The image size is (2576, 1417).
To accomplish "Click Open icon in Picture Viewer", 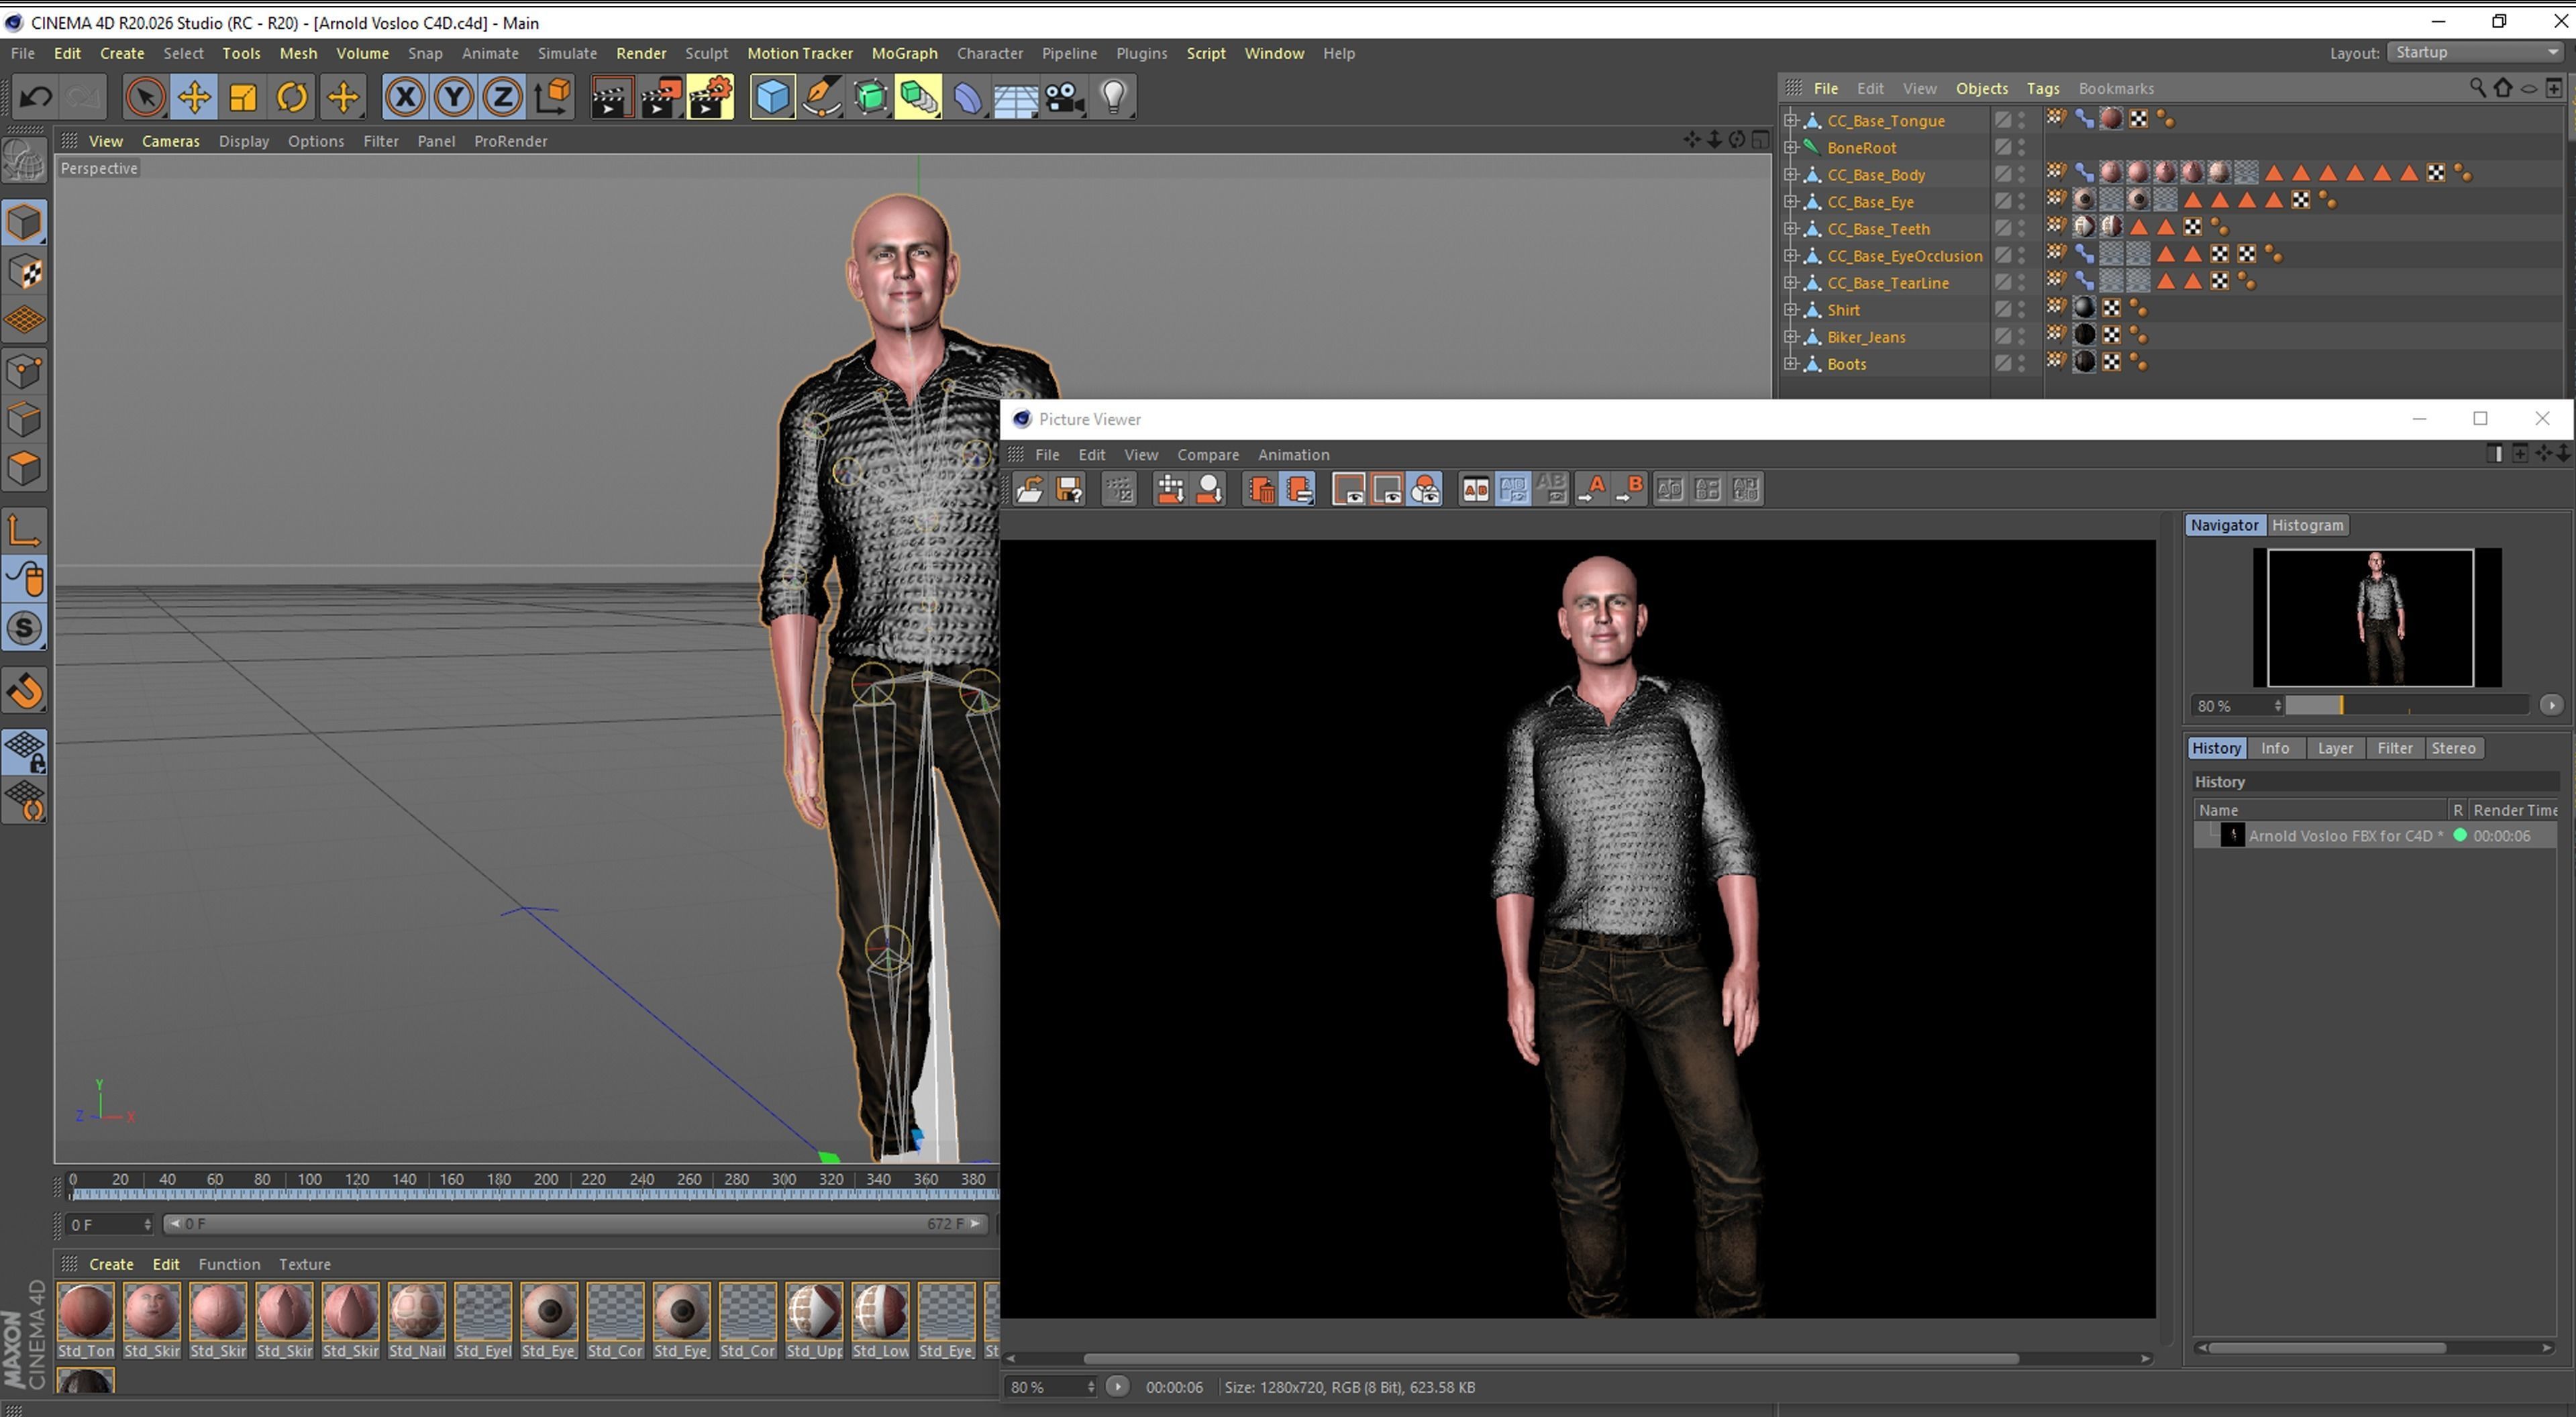I will [x=1030, y=489].
